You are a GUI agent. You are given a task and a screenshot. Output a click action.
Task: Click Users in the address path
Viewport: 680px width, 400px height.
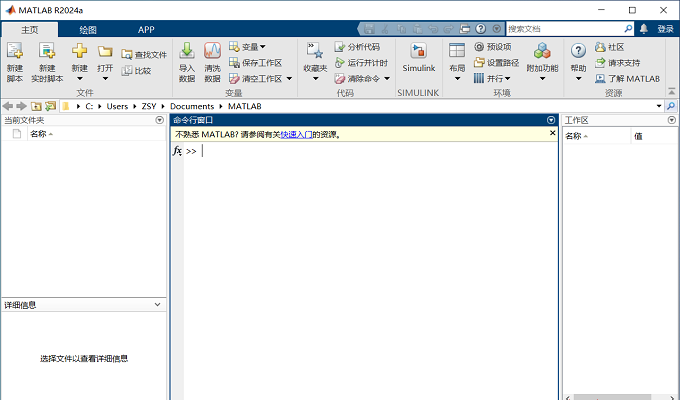(117, 106)
